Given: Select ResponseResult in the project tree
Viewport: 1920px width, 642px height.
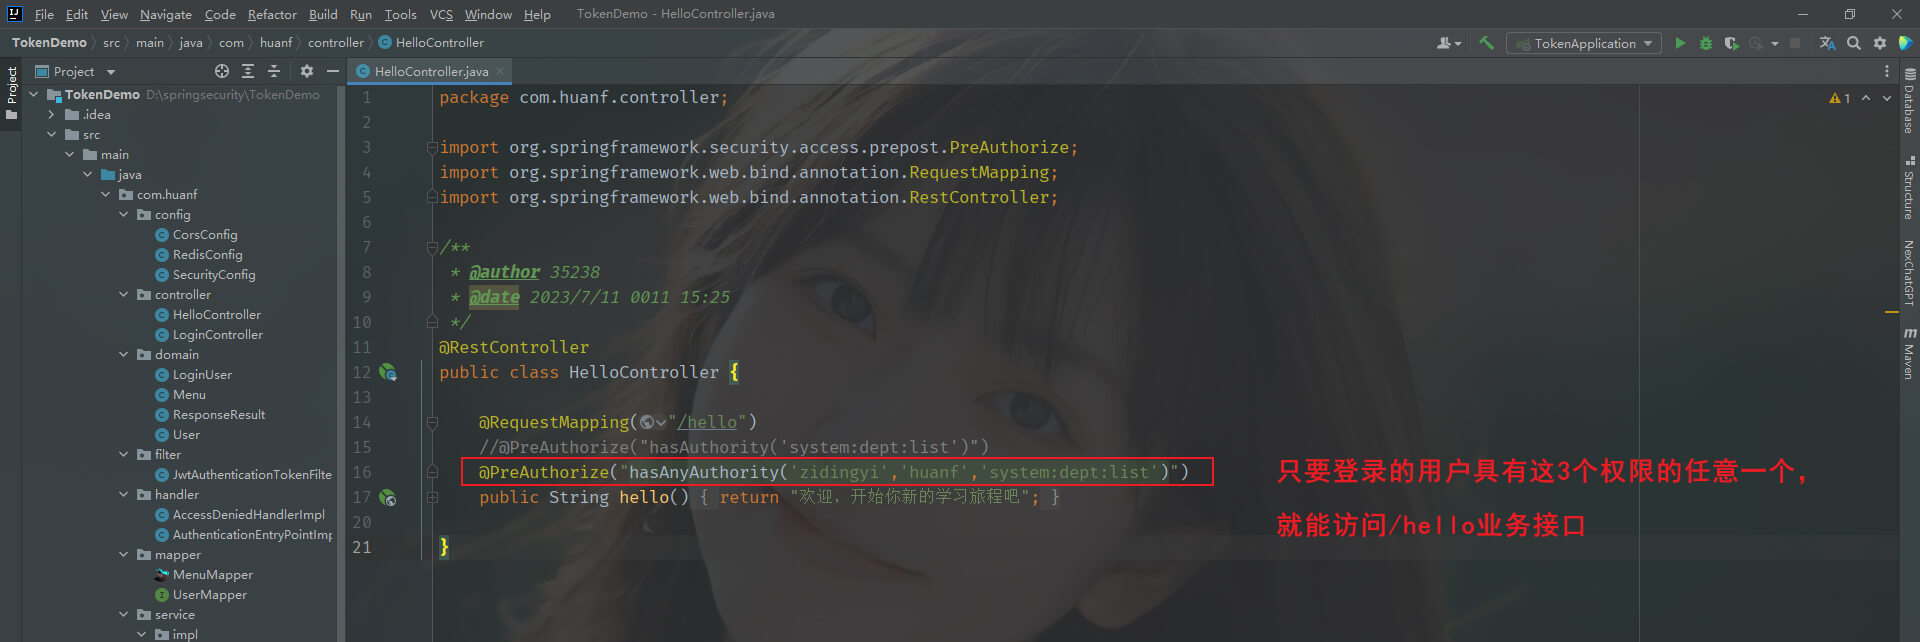Looking at the screenshot, I should 219,415.
